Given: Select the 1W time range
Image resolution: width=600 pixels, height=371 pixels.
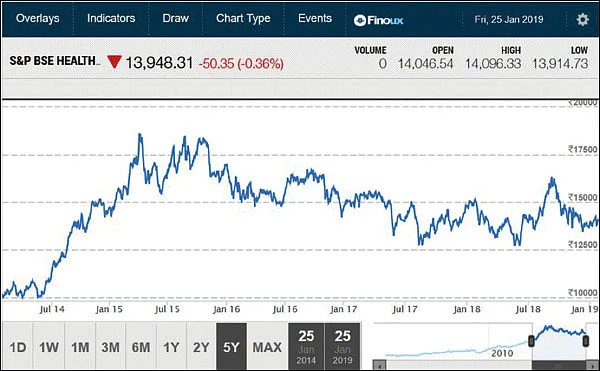Looking at the screenshot, I should point(49,347).
